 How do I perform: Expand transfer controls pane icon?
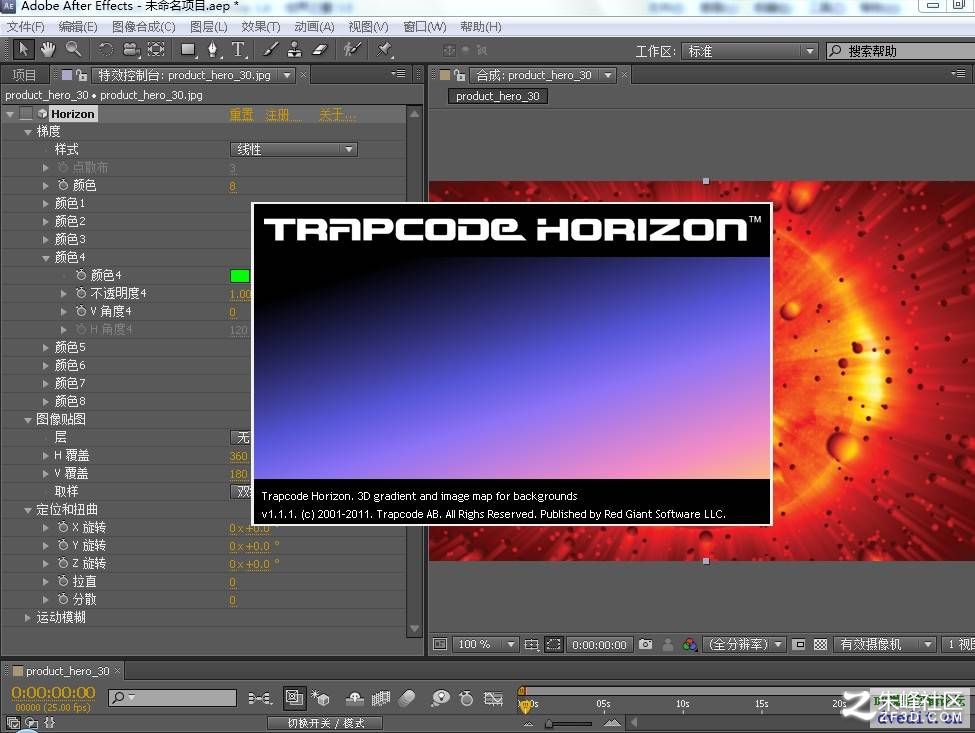click(31, 722)
